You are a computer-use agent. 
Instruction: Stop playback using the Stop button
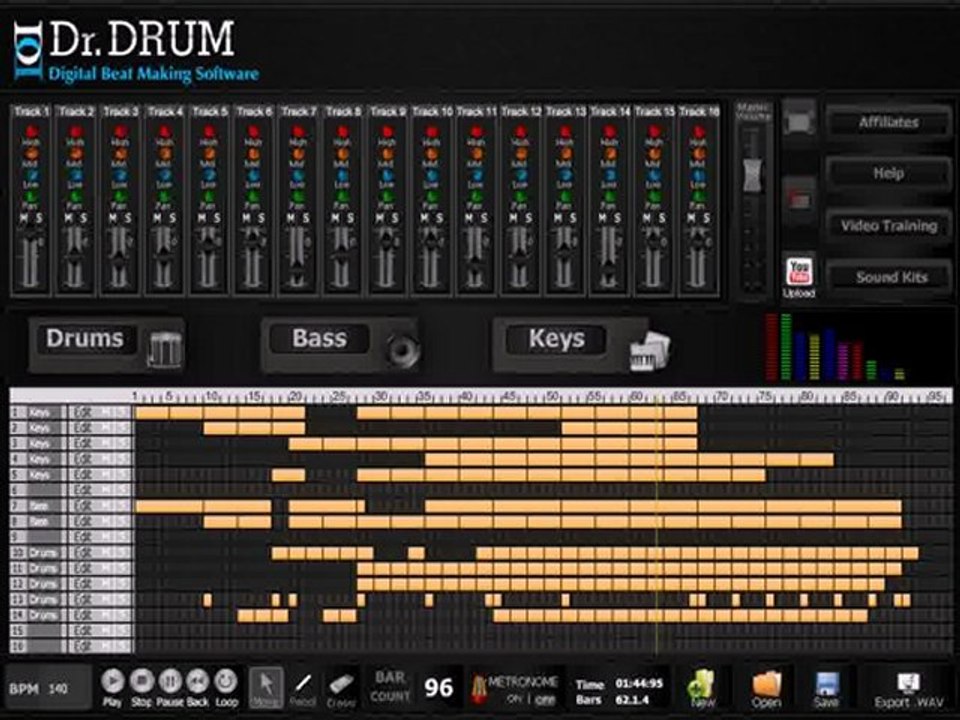[x=141, y=681]
